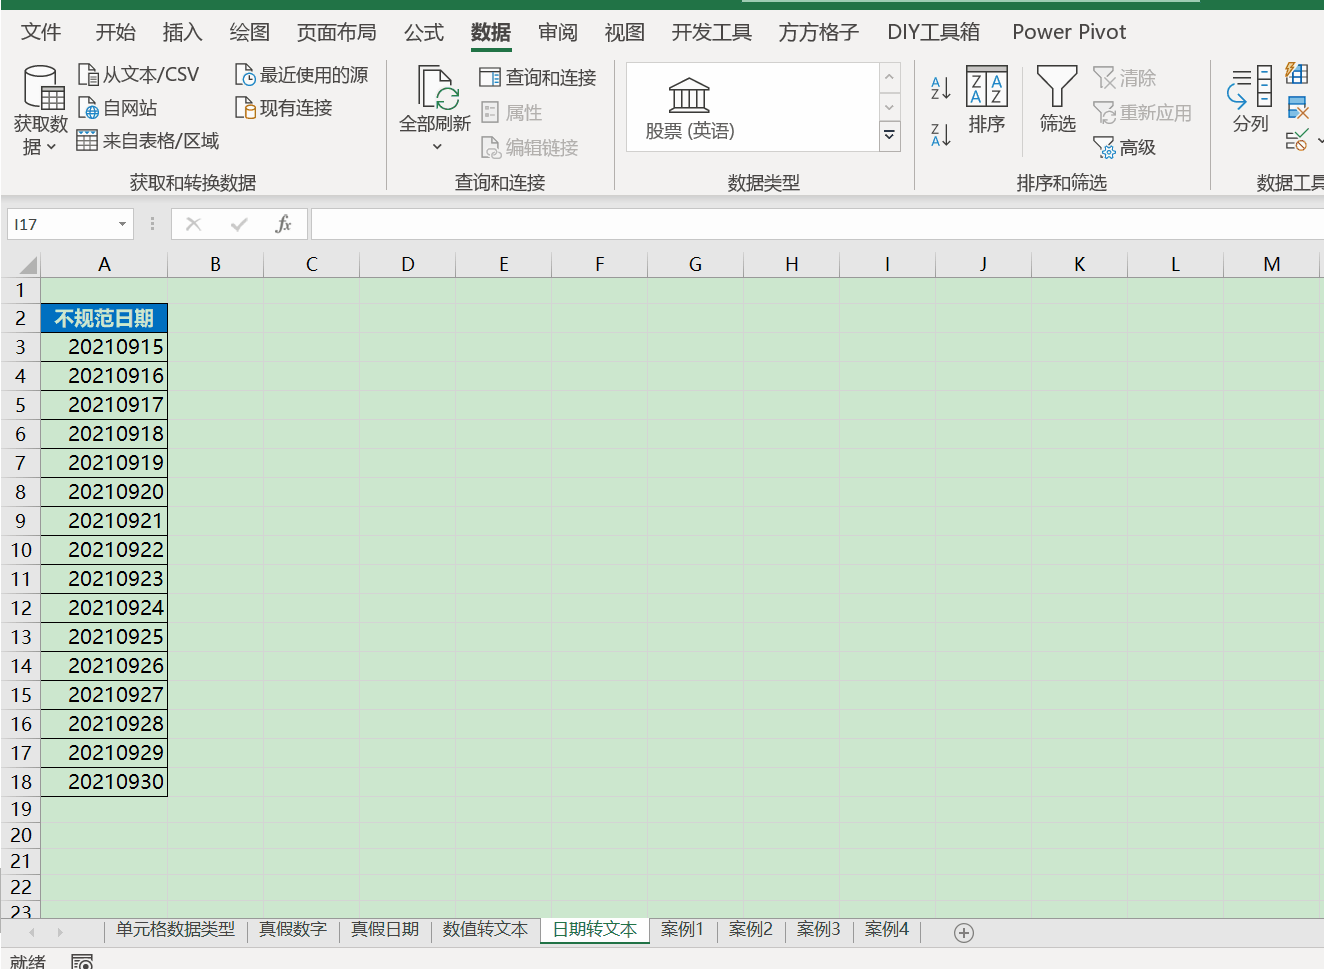This screenshot has width=1324, height=969.
Task: Open 高级 advanced filter
Action: 1140,147
